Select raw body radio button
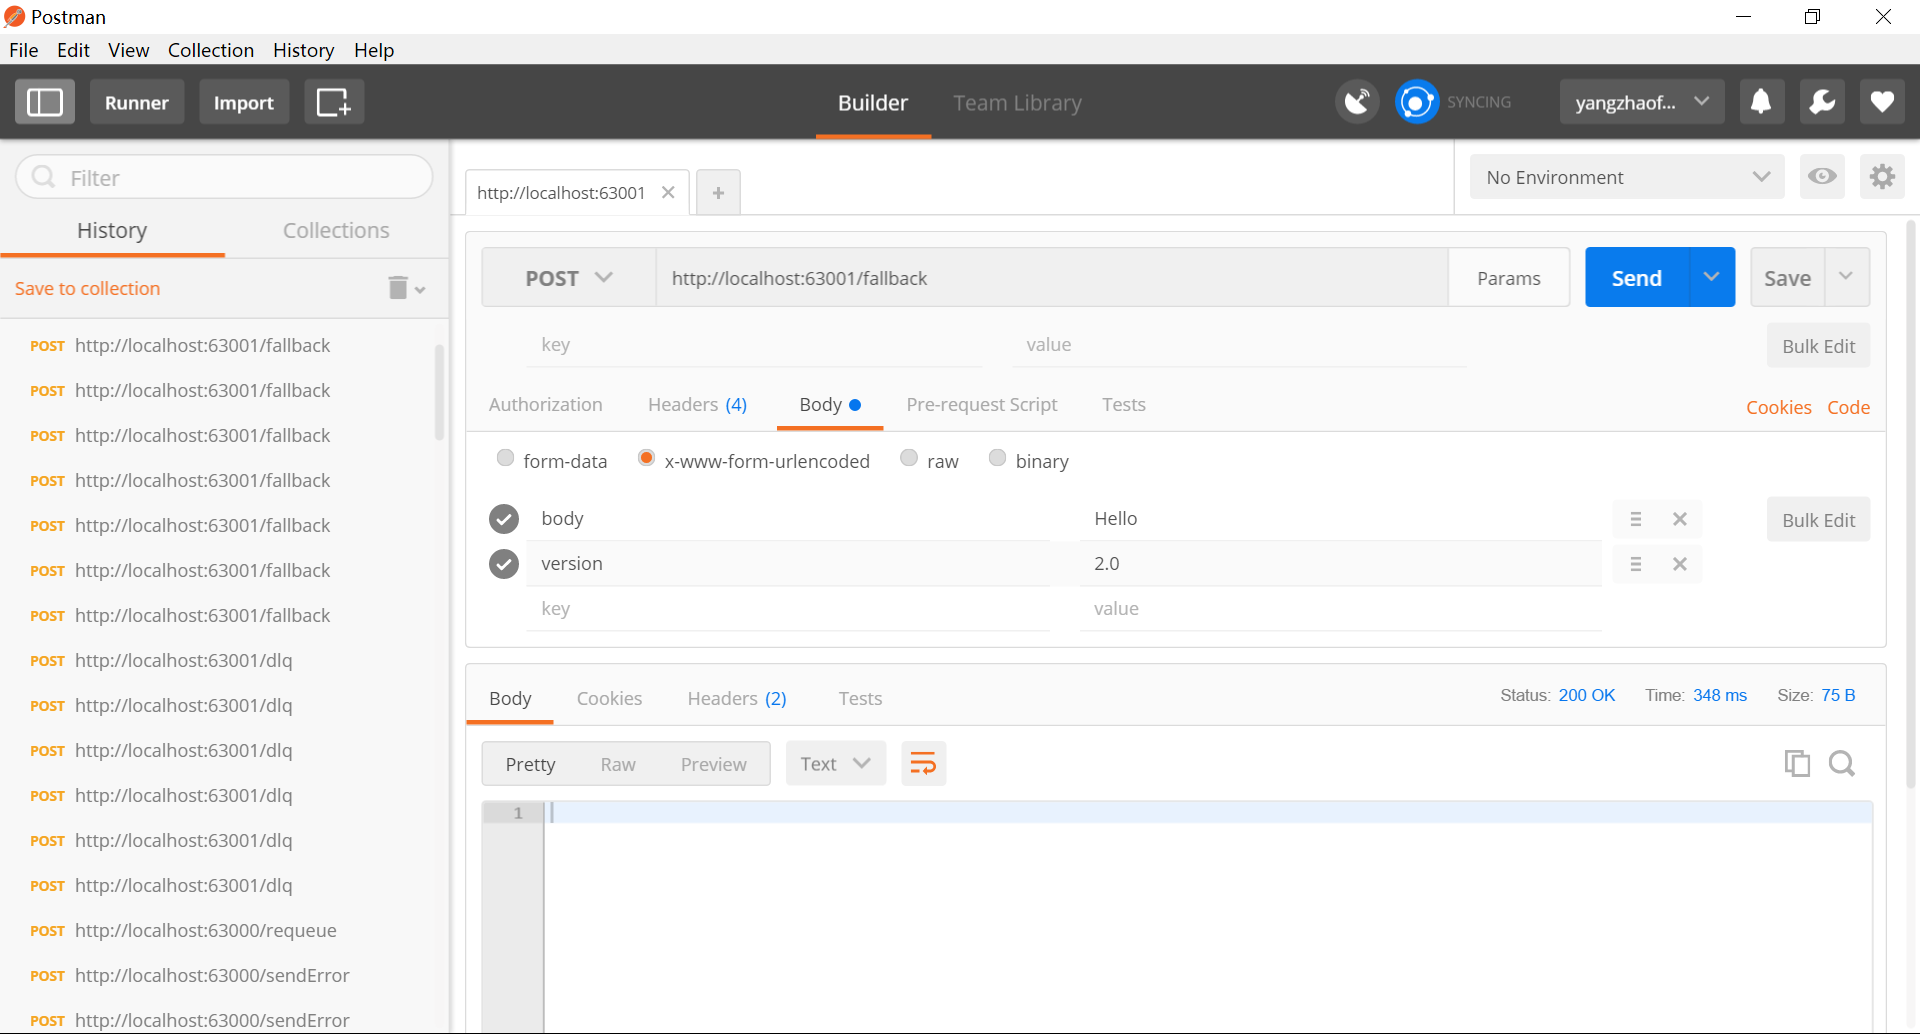 click(909, 458)
